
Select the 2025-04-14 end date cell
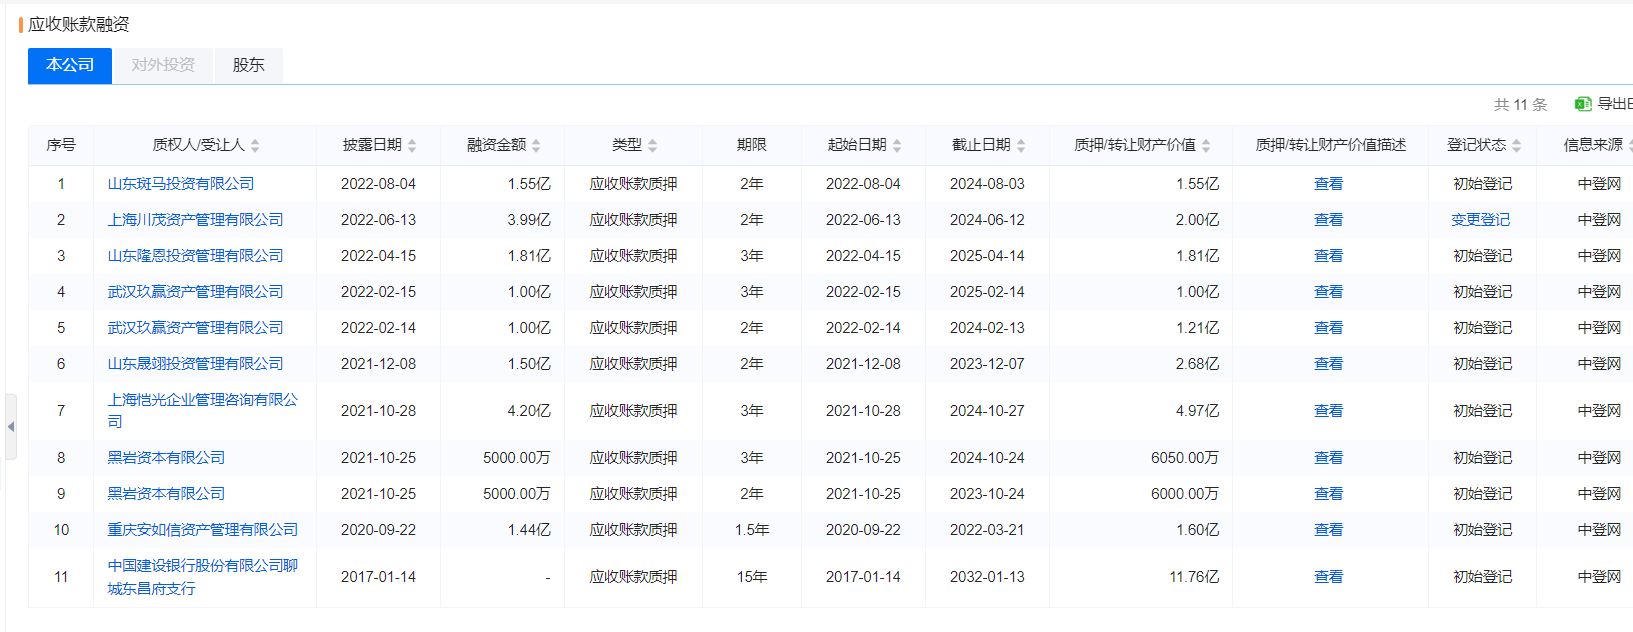click(x=987, y=256)
